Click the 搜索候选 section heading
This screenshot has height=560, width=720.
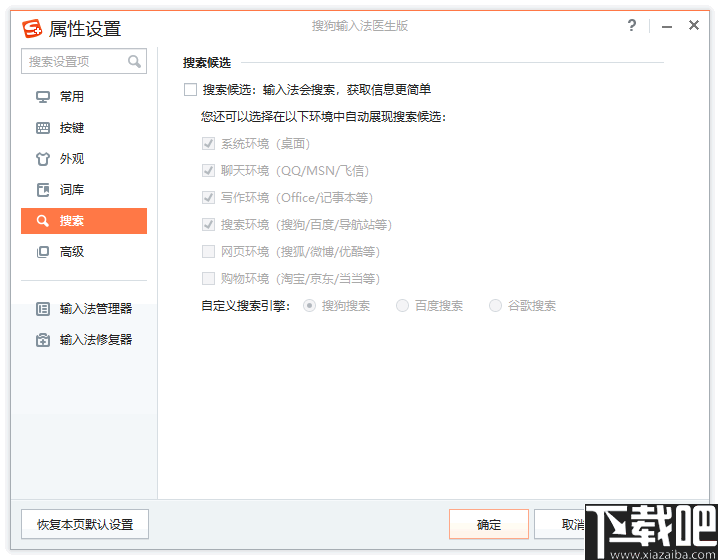(x=207, y=63)
